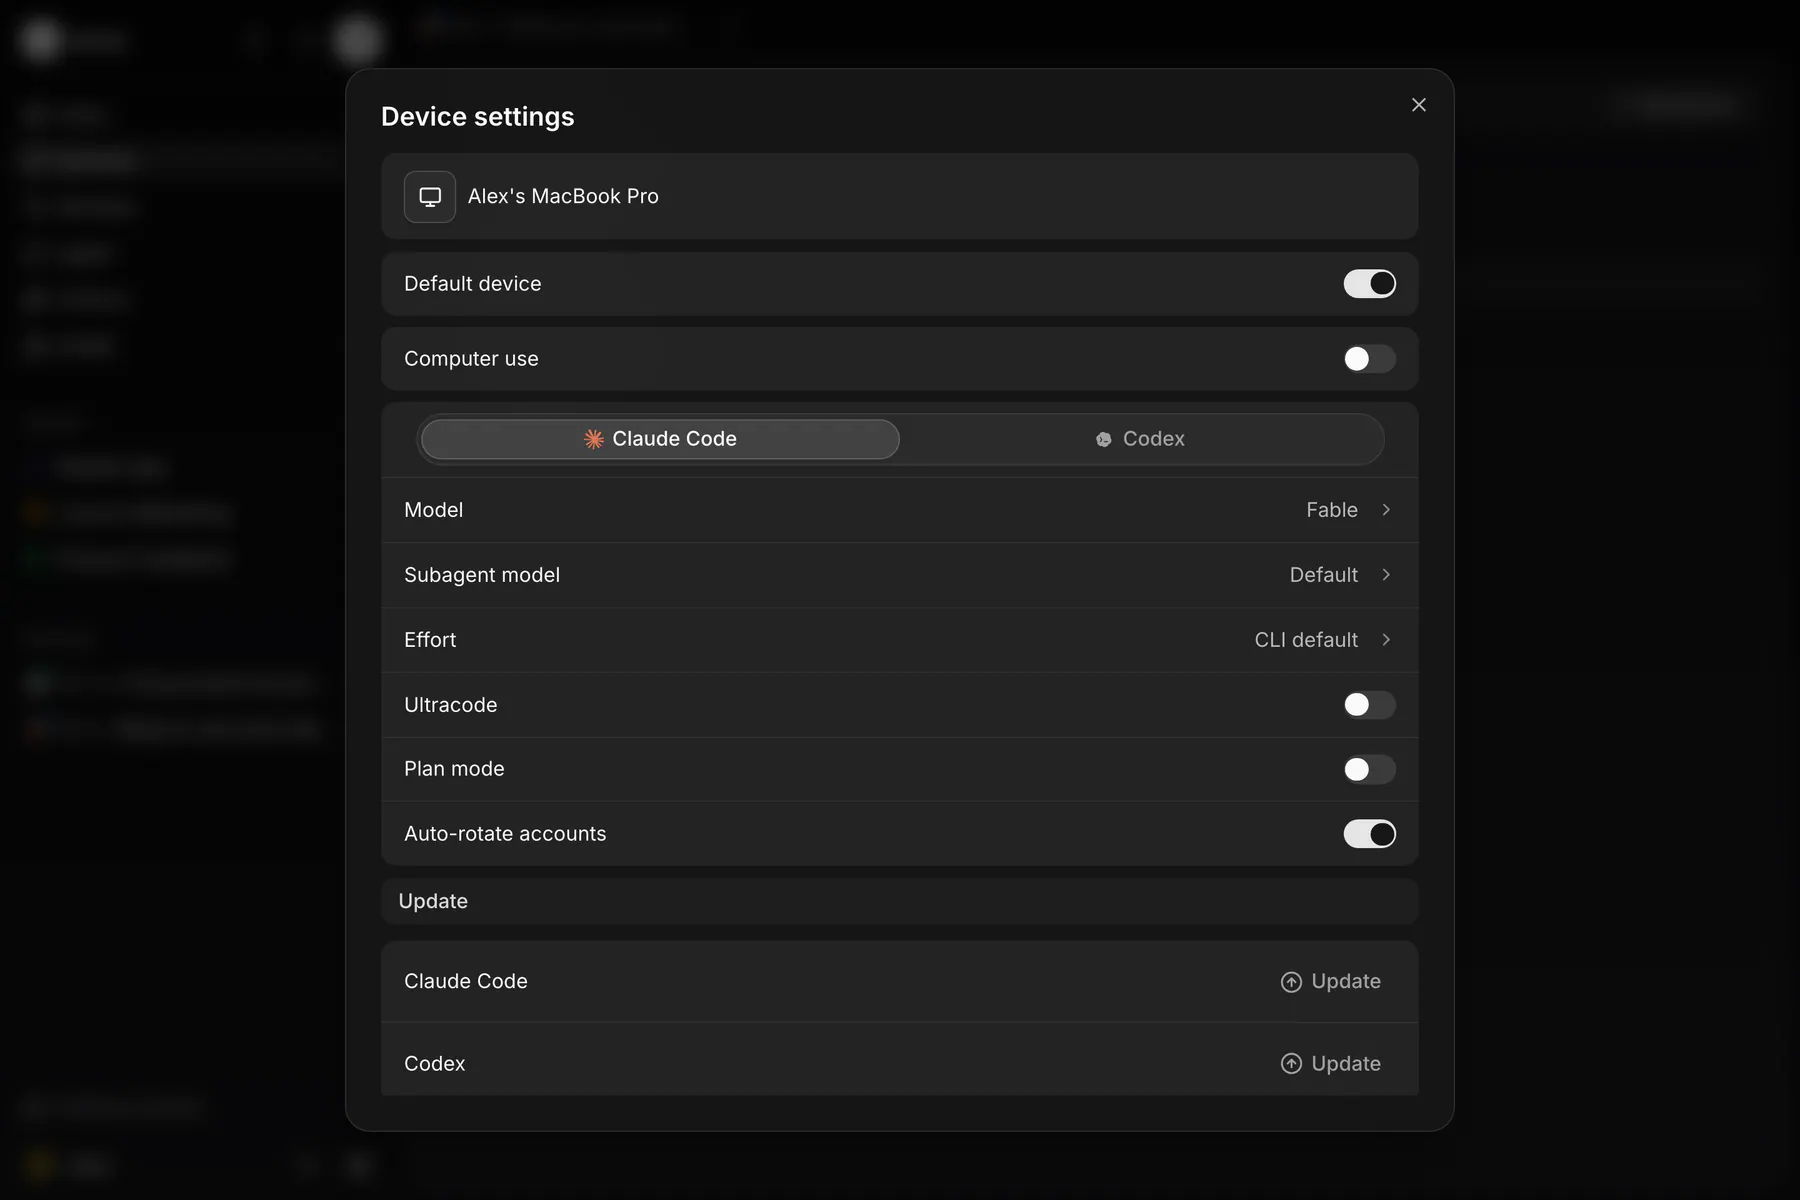
Task: Click the Device settings heading
Action: click(478, 117)
